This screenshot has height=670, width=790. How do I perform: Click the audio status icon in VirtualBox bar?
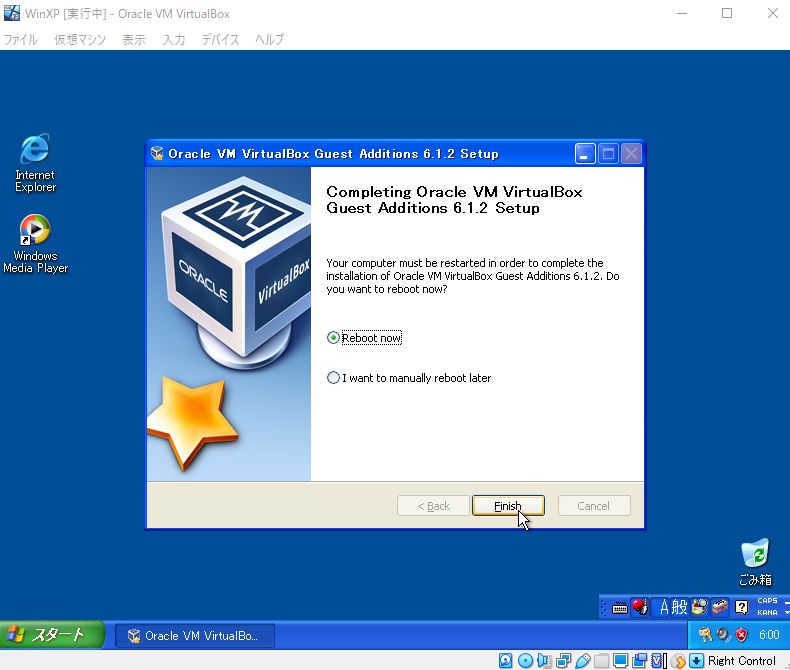click(x=545, y=660)
